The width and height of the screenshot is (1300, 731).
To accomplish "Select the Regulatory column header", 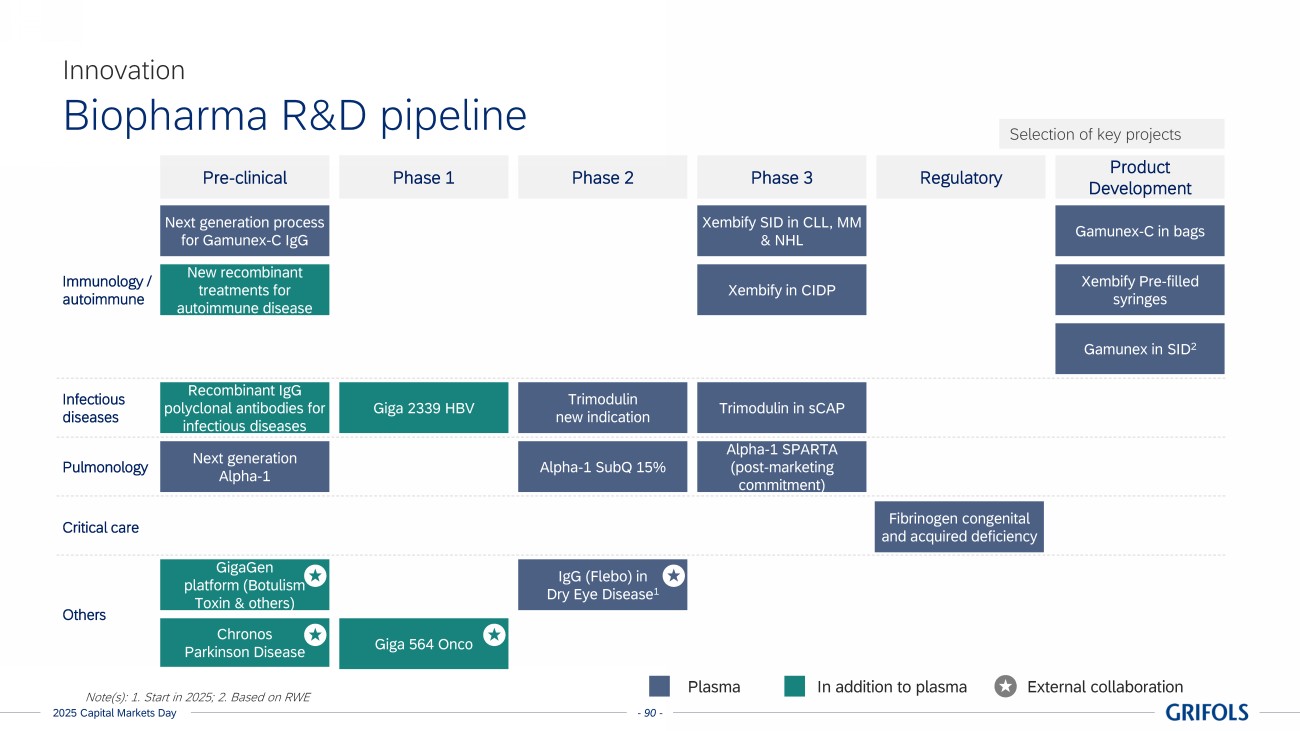I will 961,178.
